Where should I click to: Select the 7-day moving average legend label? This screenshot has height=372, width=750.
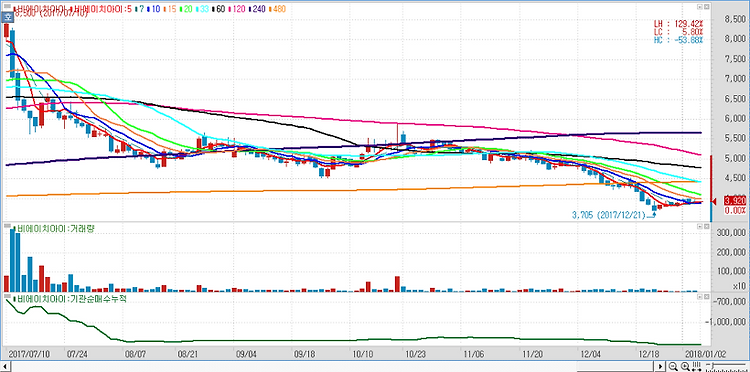pyautogui.click(x=141, y=9)
